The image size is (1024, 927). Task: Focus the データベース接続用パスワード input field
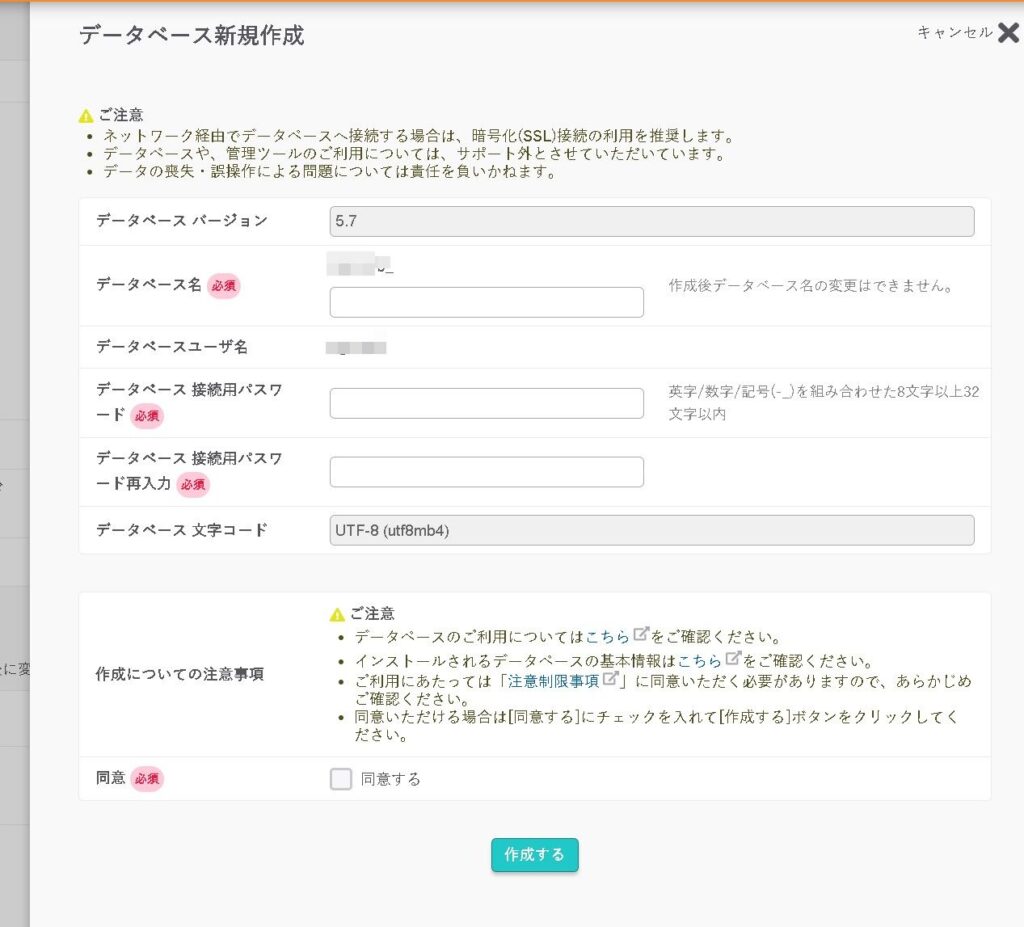(x=486, y=403)
